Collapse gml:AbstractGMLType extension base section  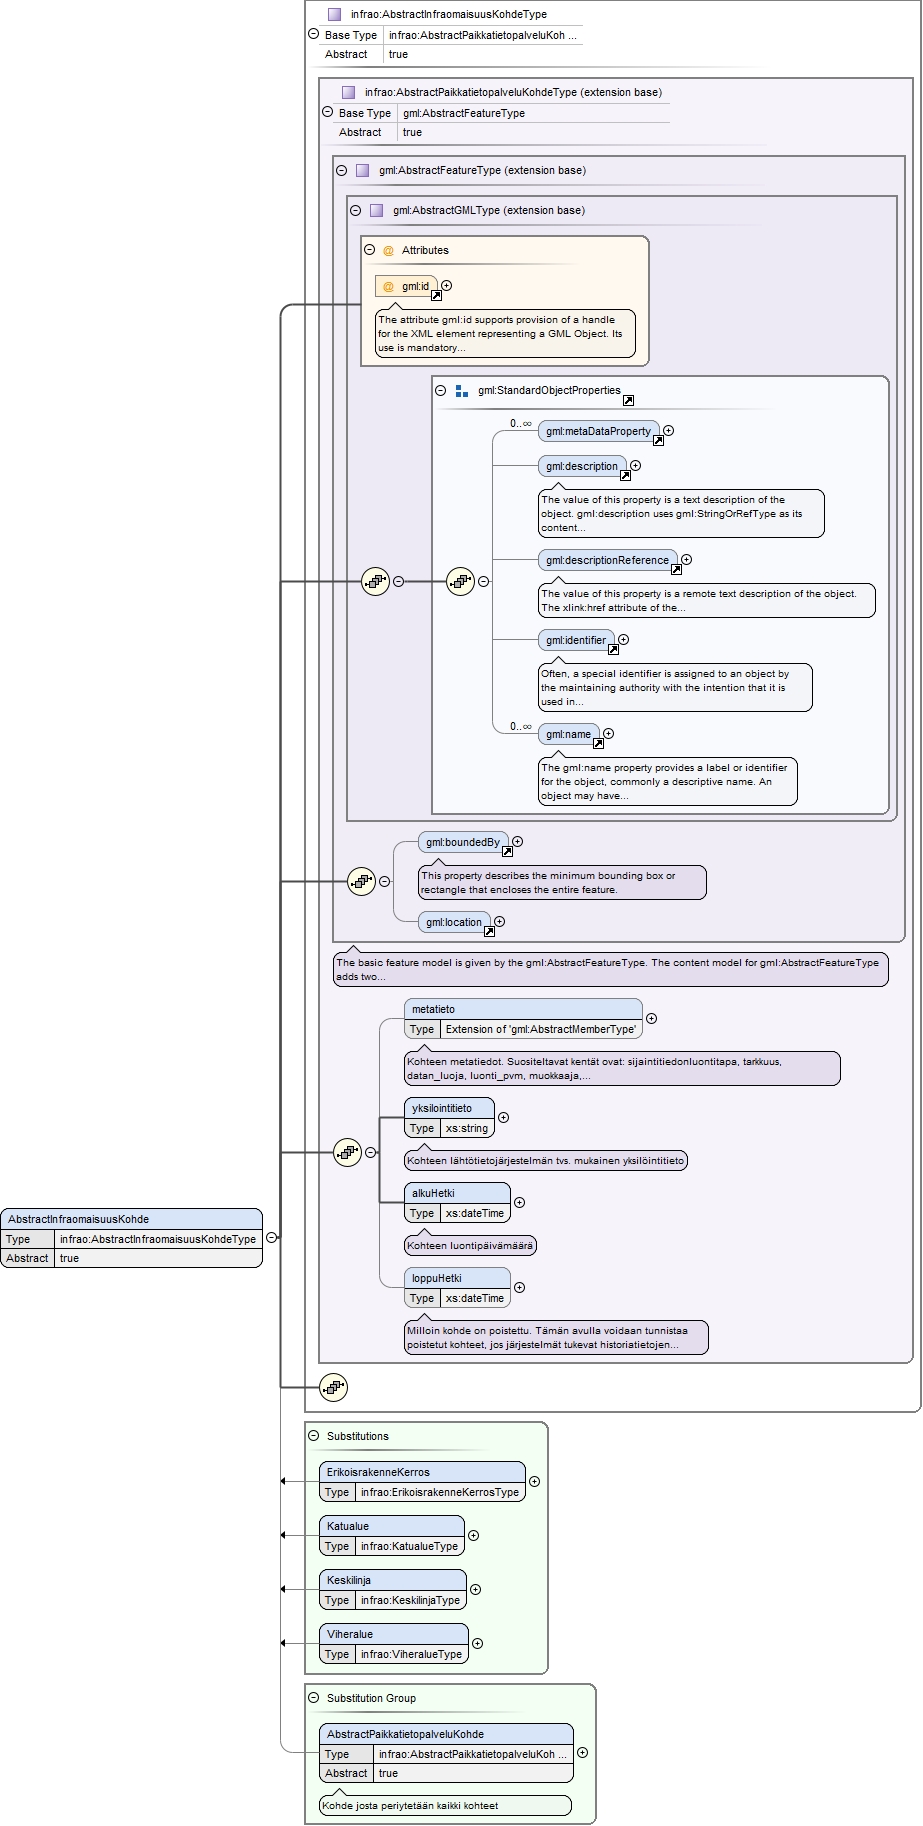(355, 210)
